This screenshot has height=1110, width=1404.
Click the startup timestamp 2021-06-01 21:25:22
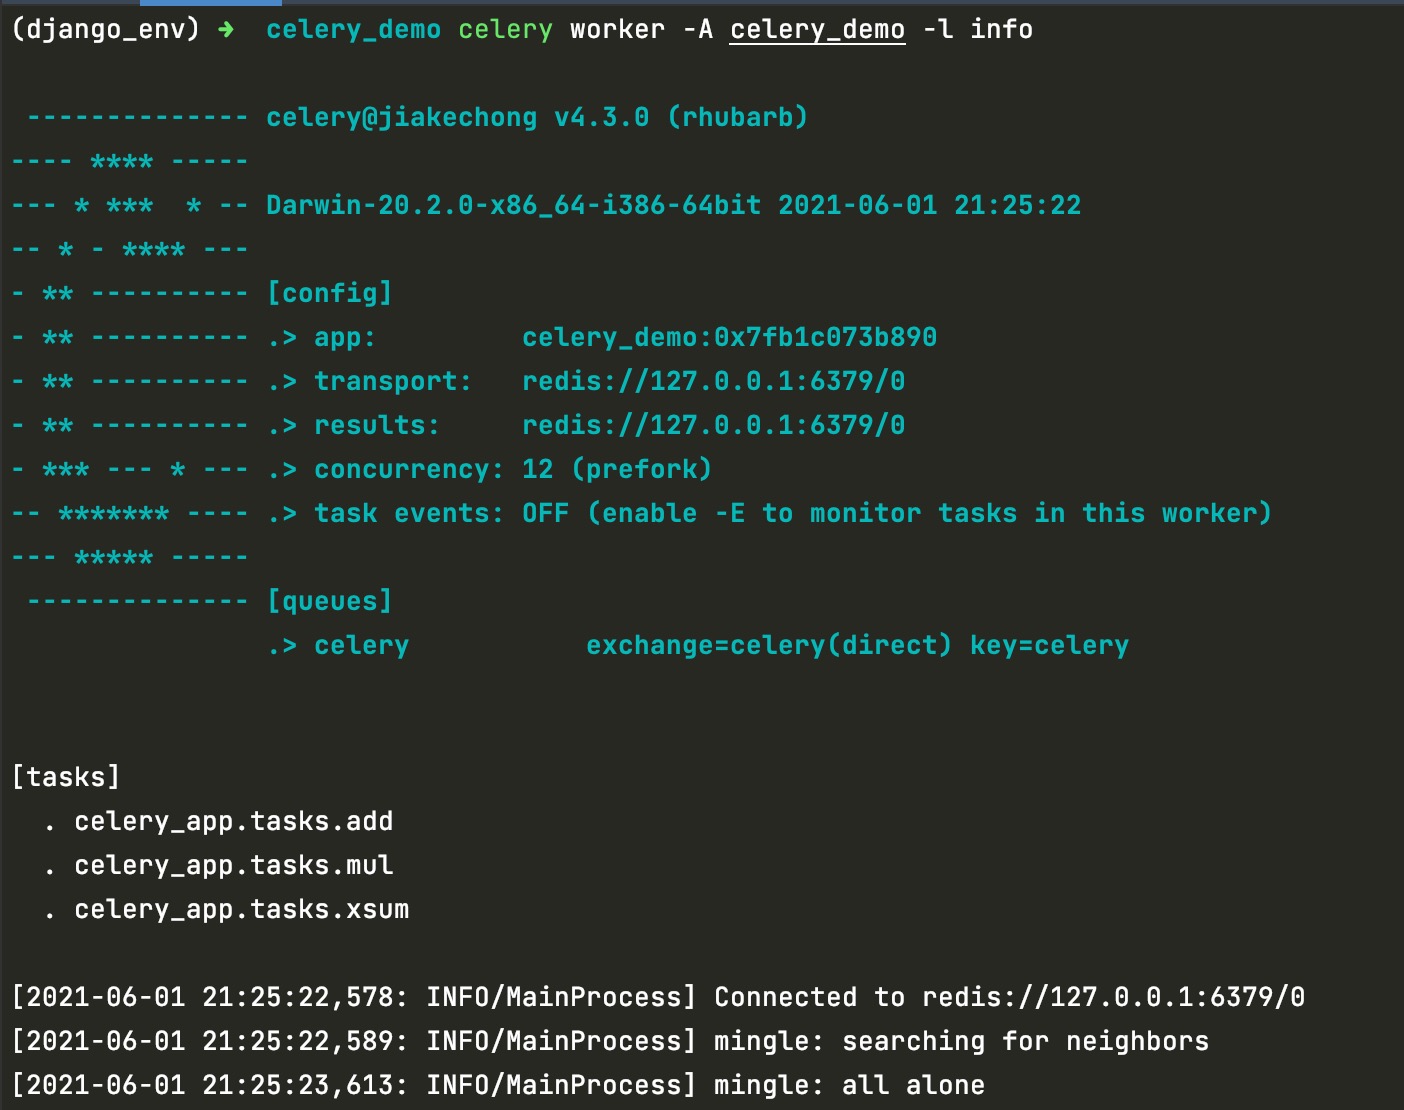click(930, 206)
